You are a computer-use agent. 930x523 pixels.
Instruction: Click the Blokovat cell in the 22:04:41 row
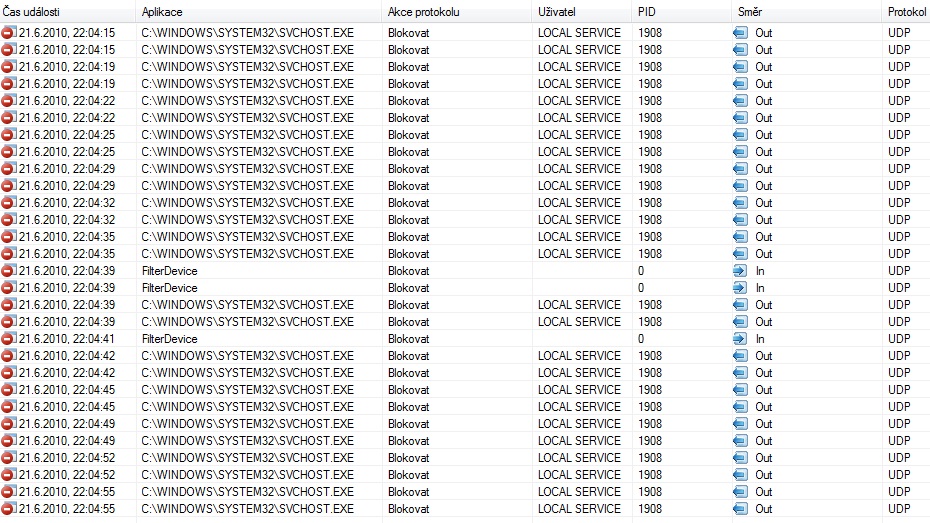tap(408, 339)
